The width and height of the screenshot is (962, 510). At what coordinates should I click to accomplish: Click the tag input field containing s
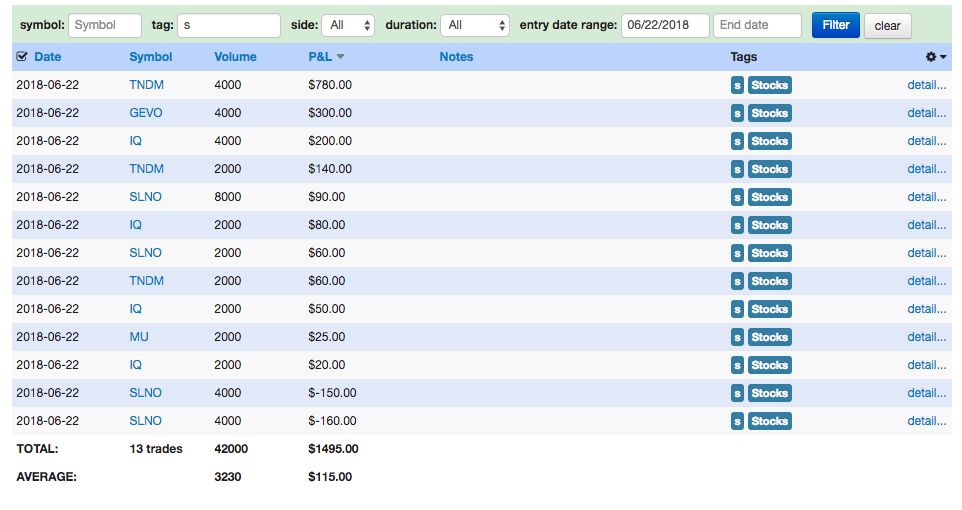pos(229,25)
